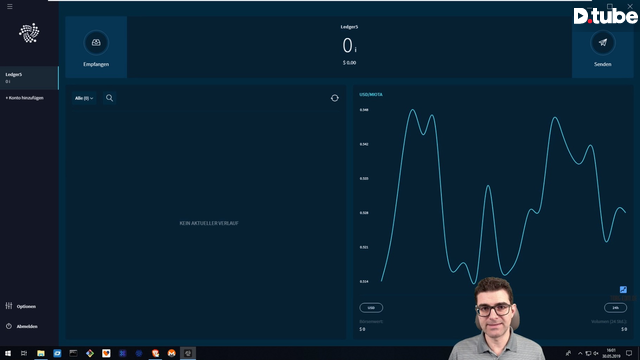This screenshot has height=360, width=640.
Task: Click Abmelden to log out
Action: point(22,326)
